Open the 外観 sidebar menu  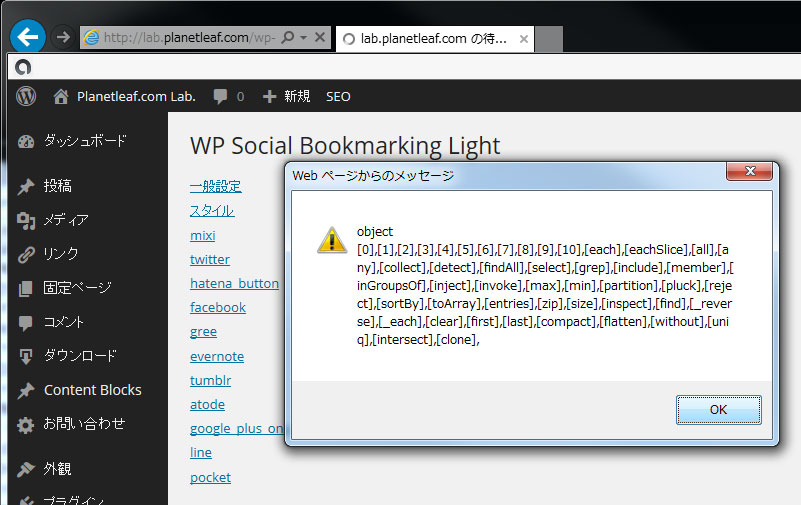coord(57,469)
